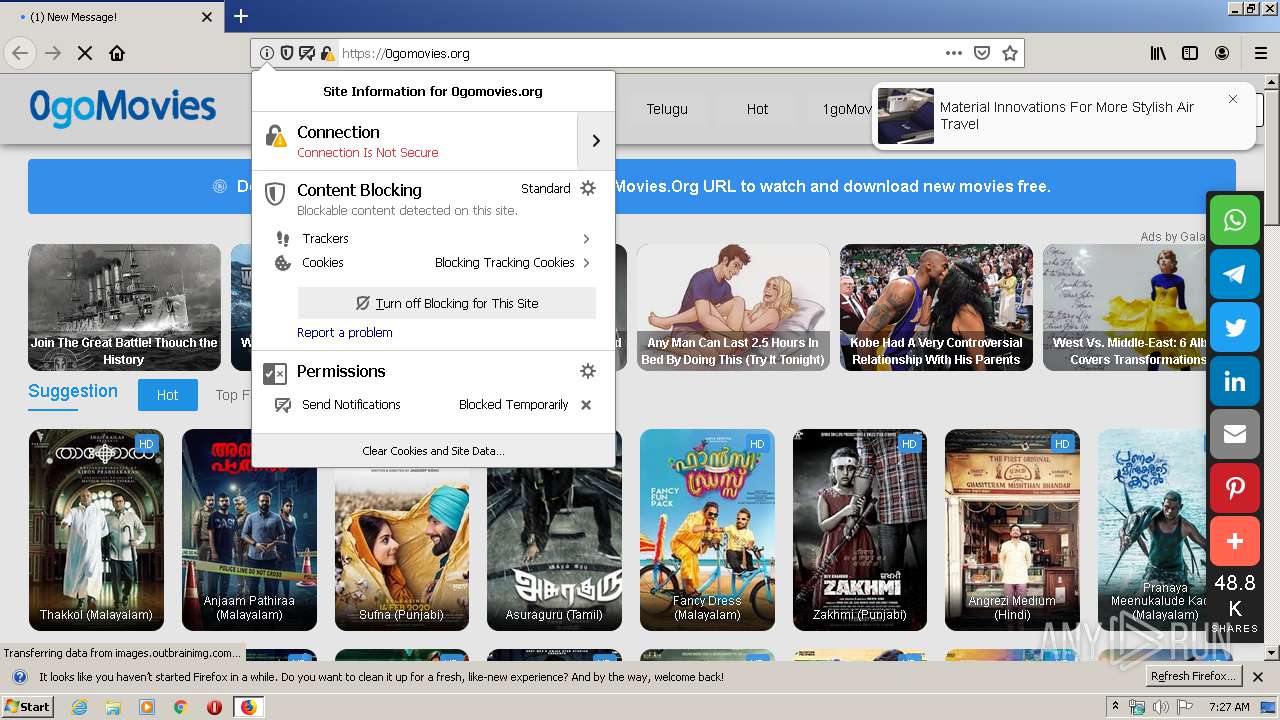This screenshot has width=1280, height=720.
Task: Open Anjaam Pathiraa (Malayalam) movie poster
Action: pos(249,530)
